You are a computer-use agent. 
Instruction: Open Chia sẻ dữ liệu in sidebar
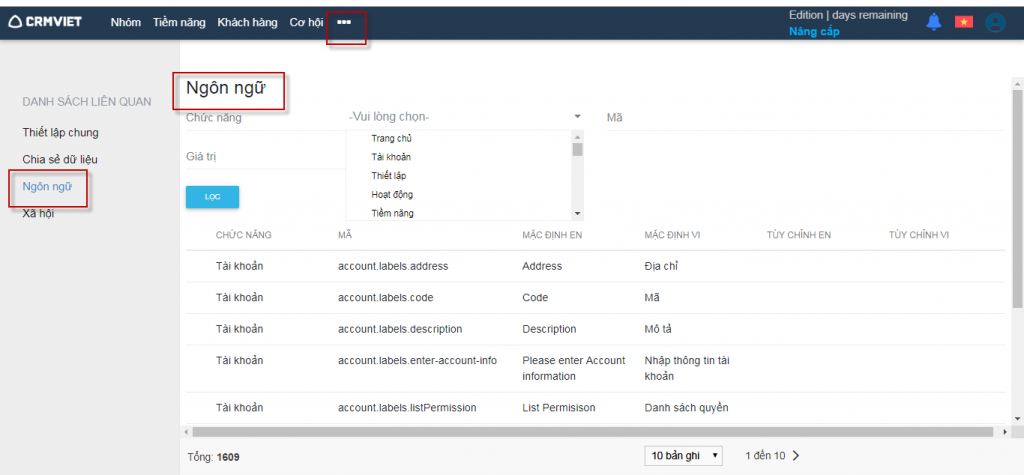60,159
